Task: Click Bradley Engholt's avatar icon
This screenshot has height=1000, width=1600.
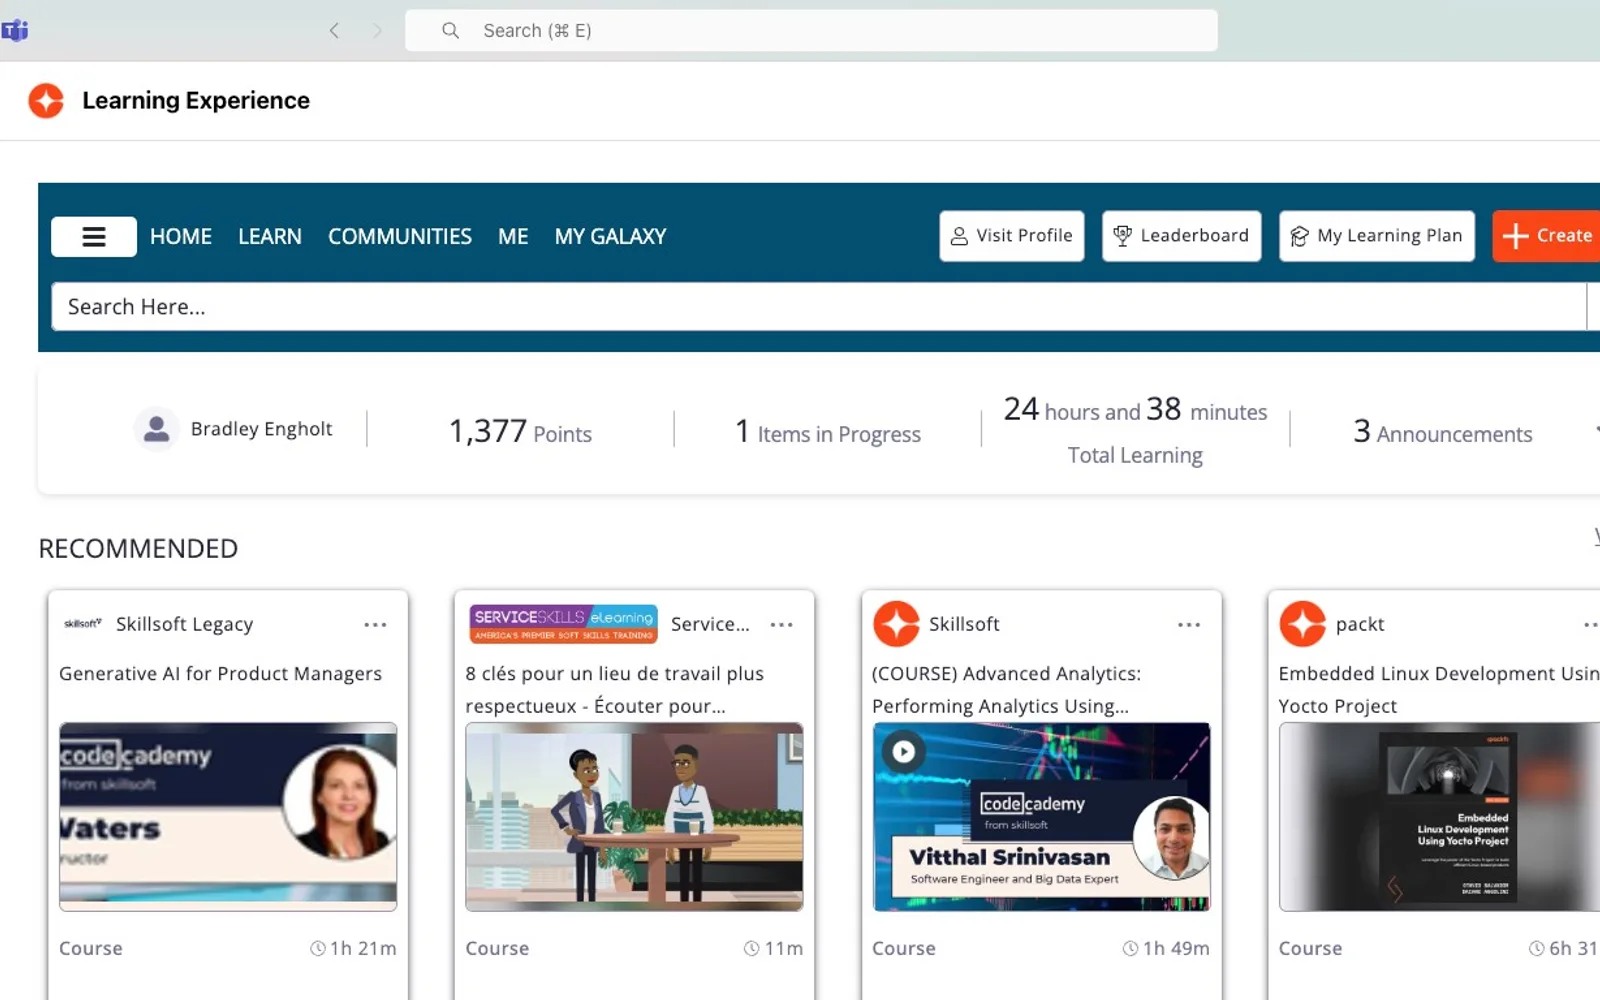Action: 156,429
